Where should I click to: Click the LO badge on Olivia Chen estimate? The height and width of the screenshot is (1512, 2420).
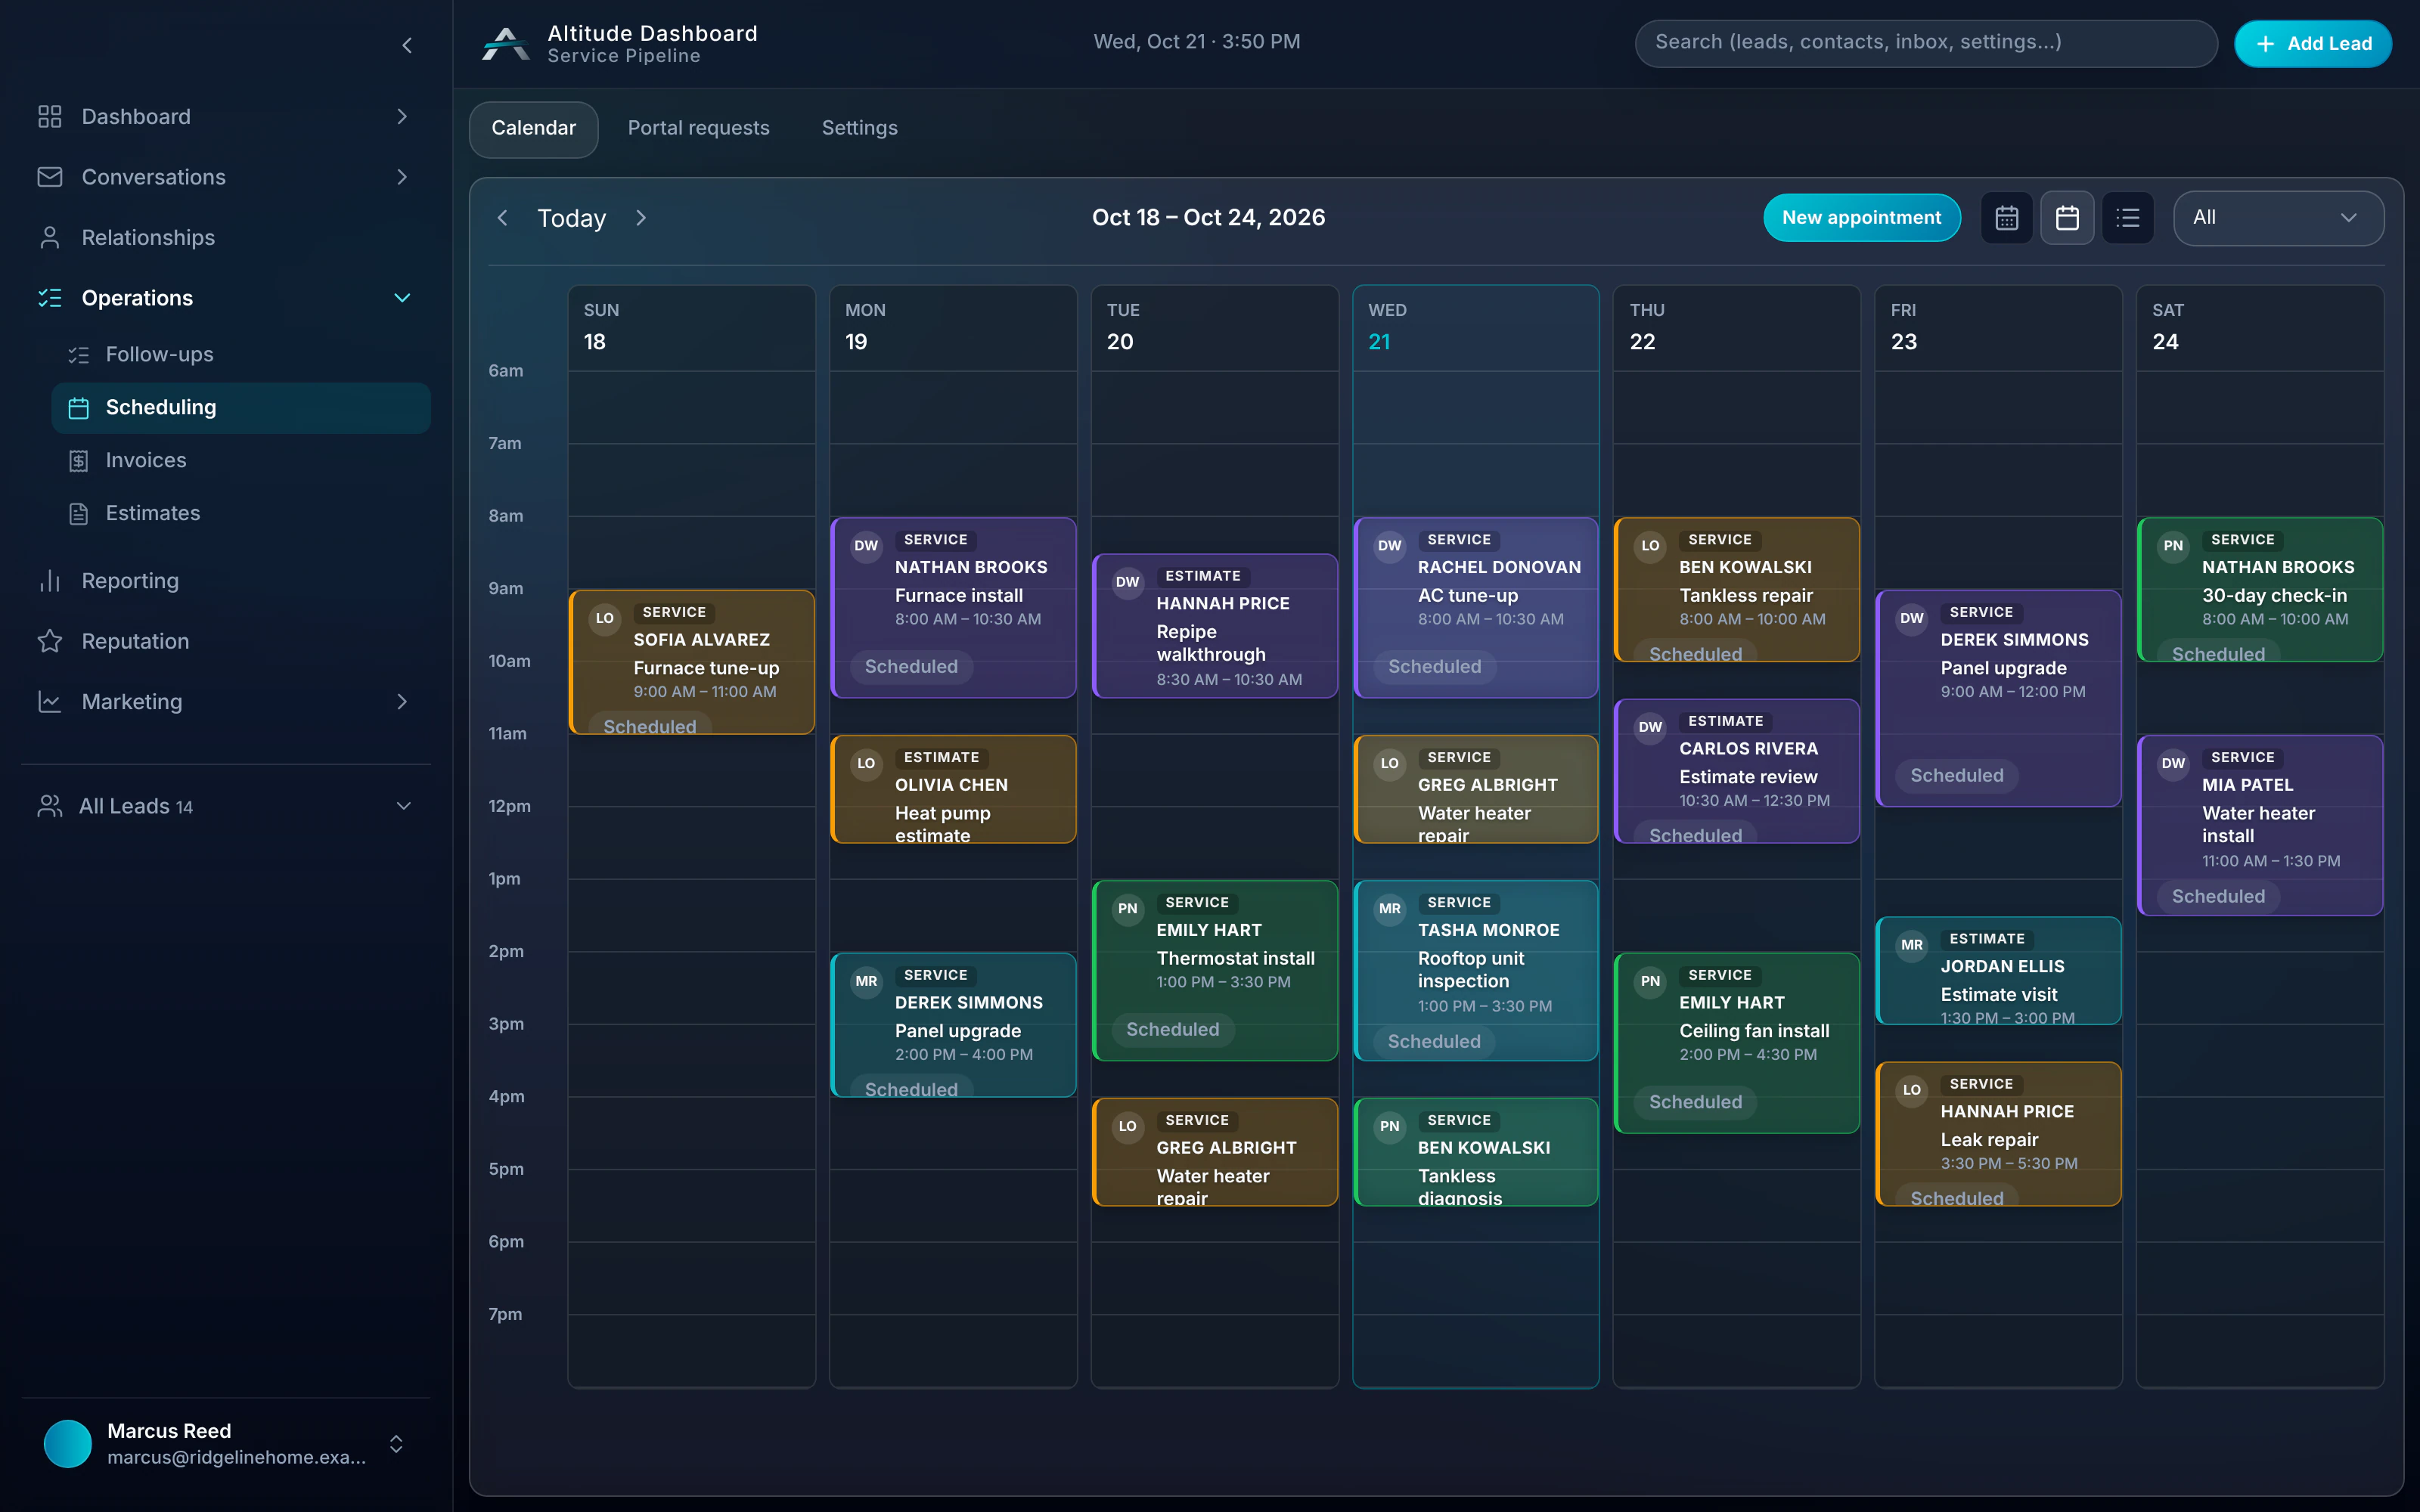pos(866,763)
